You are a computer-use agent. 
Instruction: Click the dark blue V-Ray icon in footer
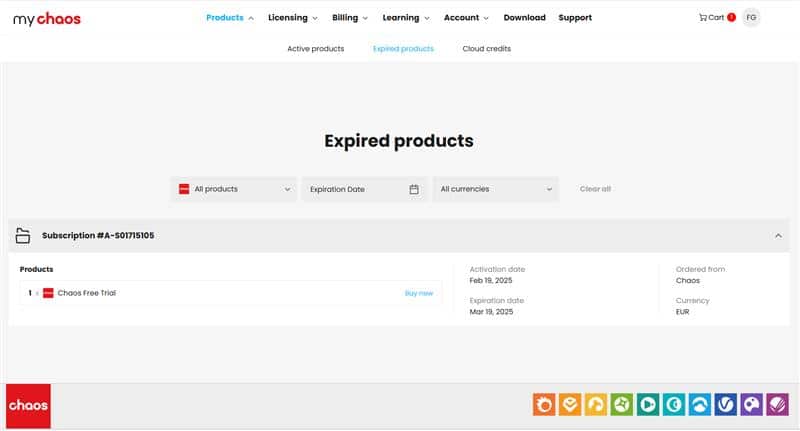pyautogui.click(x=725, y=404)
